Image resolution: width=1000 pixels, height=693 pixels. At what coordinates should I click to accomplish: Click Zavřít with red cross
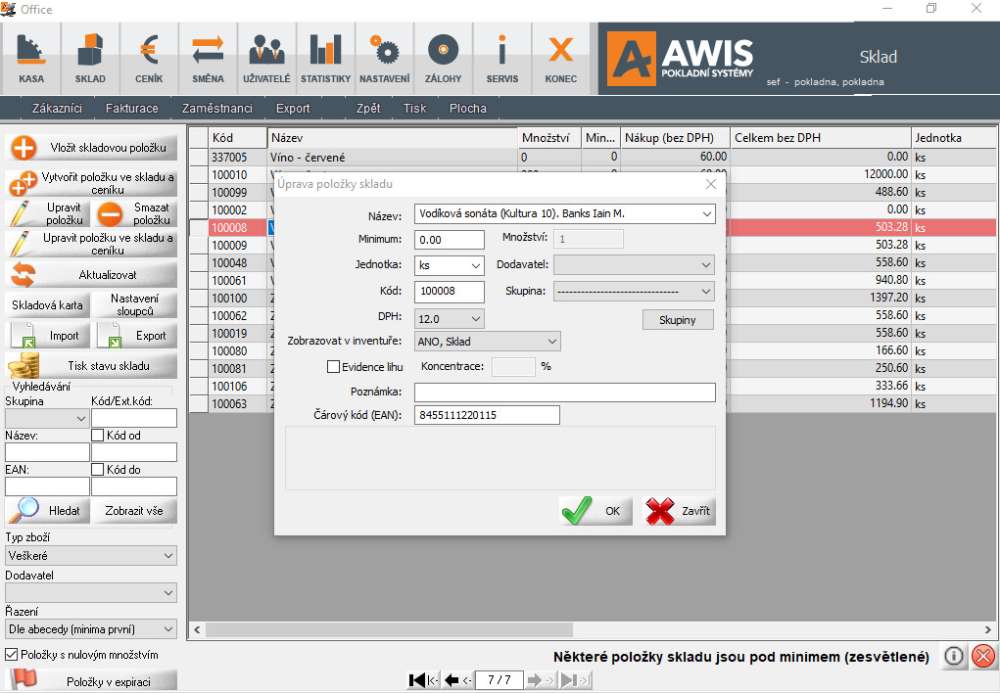tap(679, 511)
